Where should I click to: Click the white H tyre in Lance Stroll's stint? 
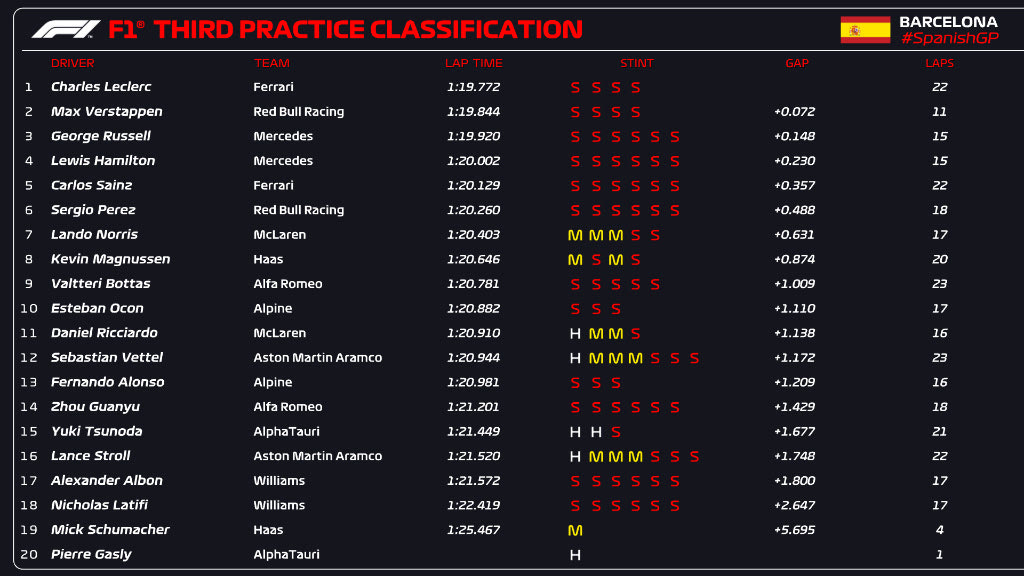[x=575, y=456]
